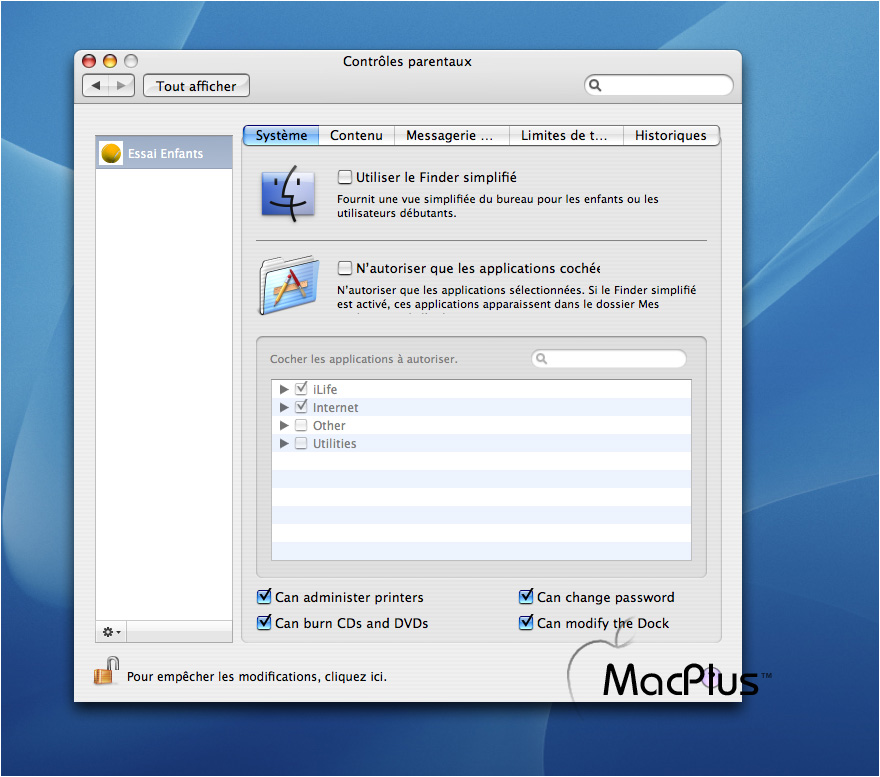Click the padlock icon to prevent changes
880x777 pixels.
tap(106, 671)
